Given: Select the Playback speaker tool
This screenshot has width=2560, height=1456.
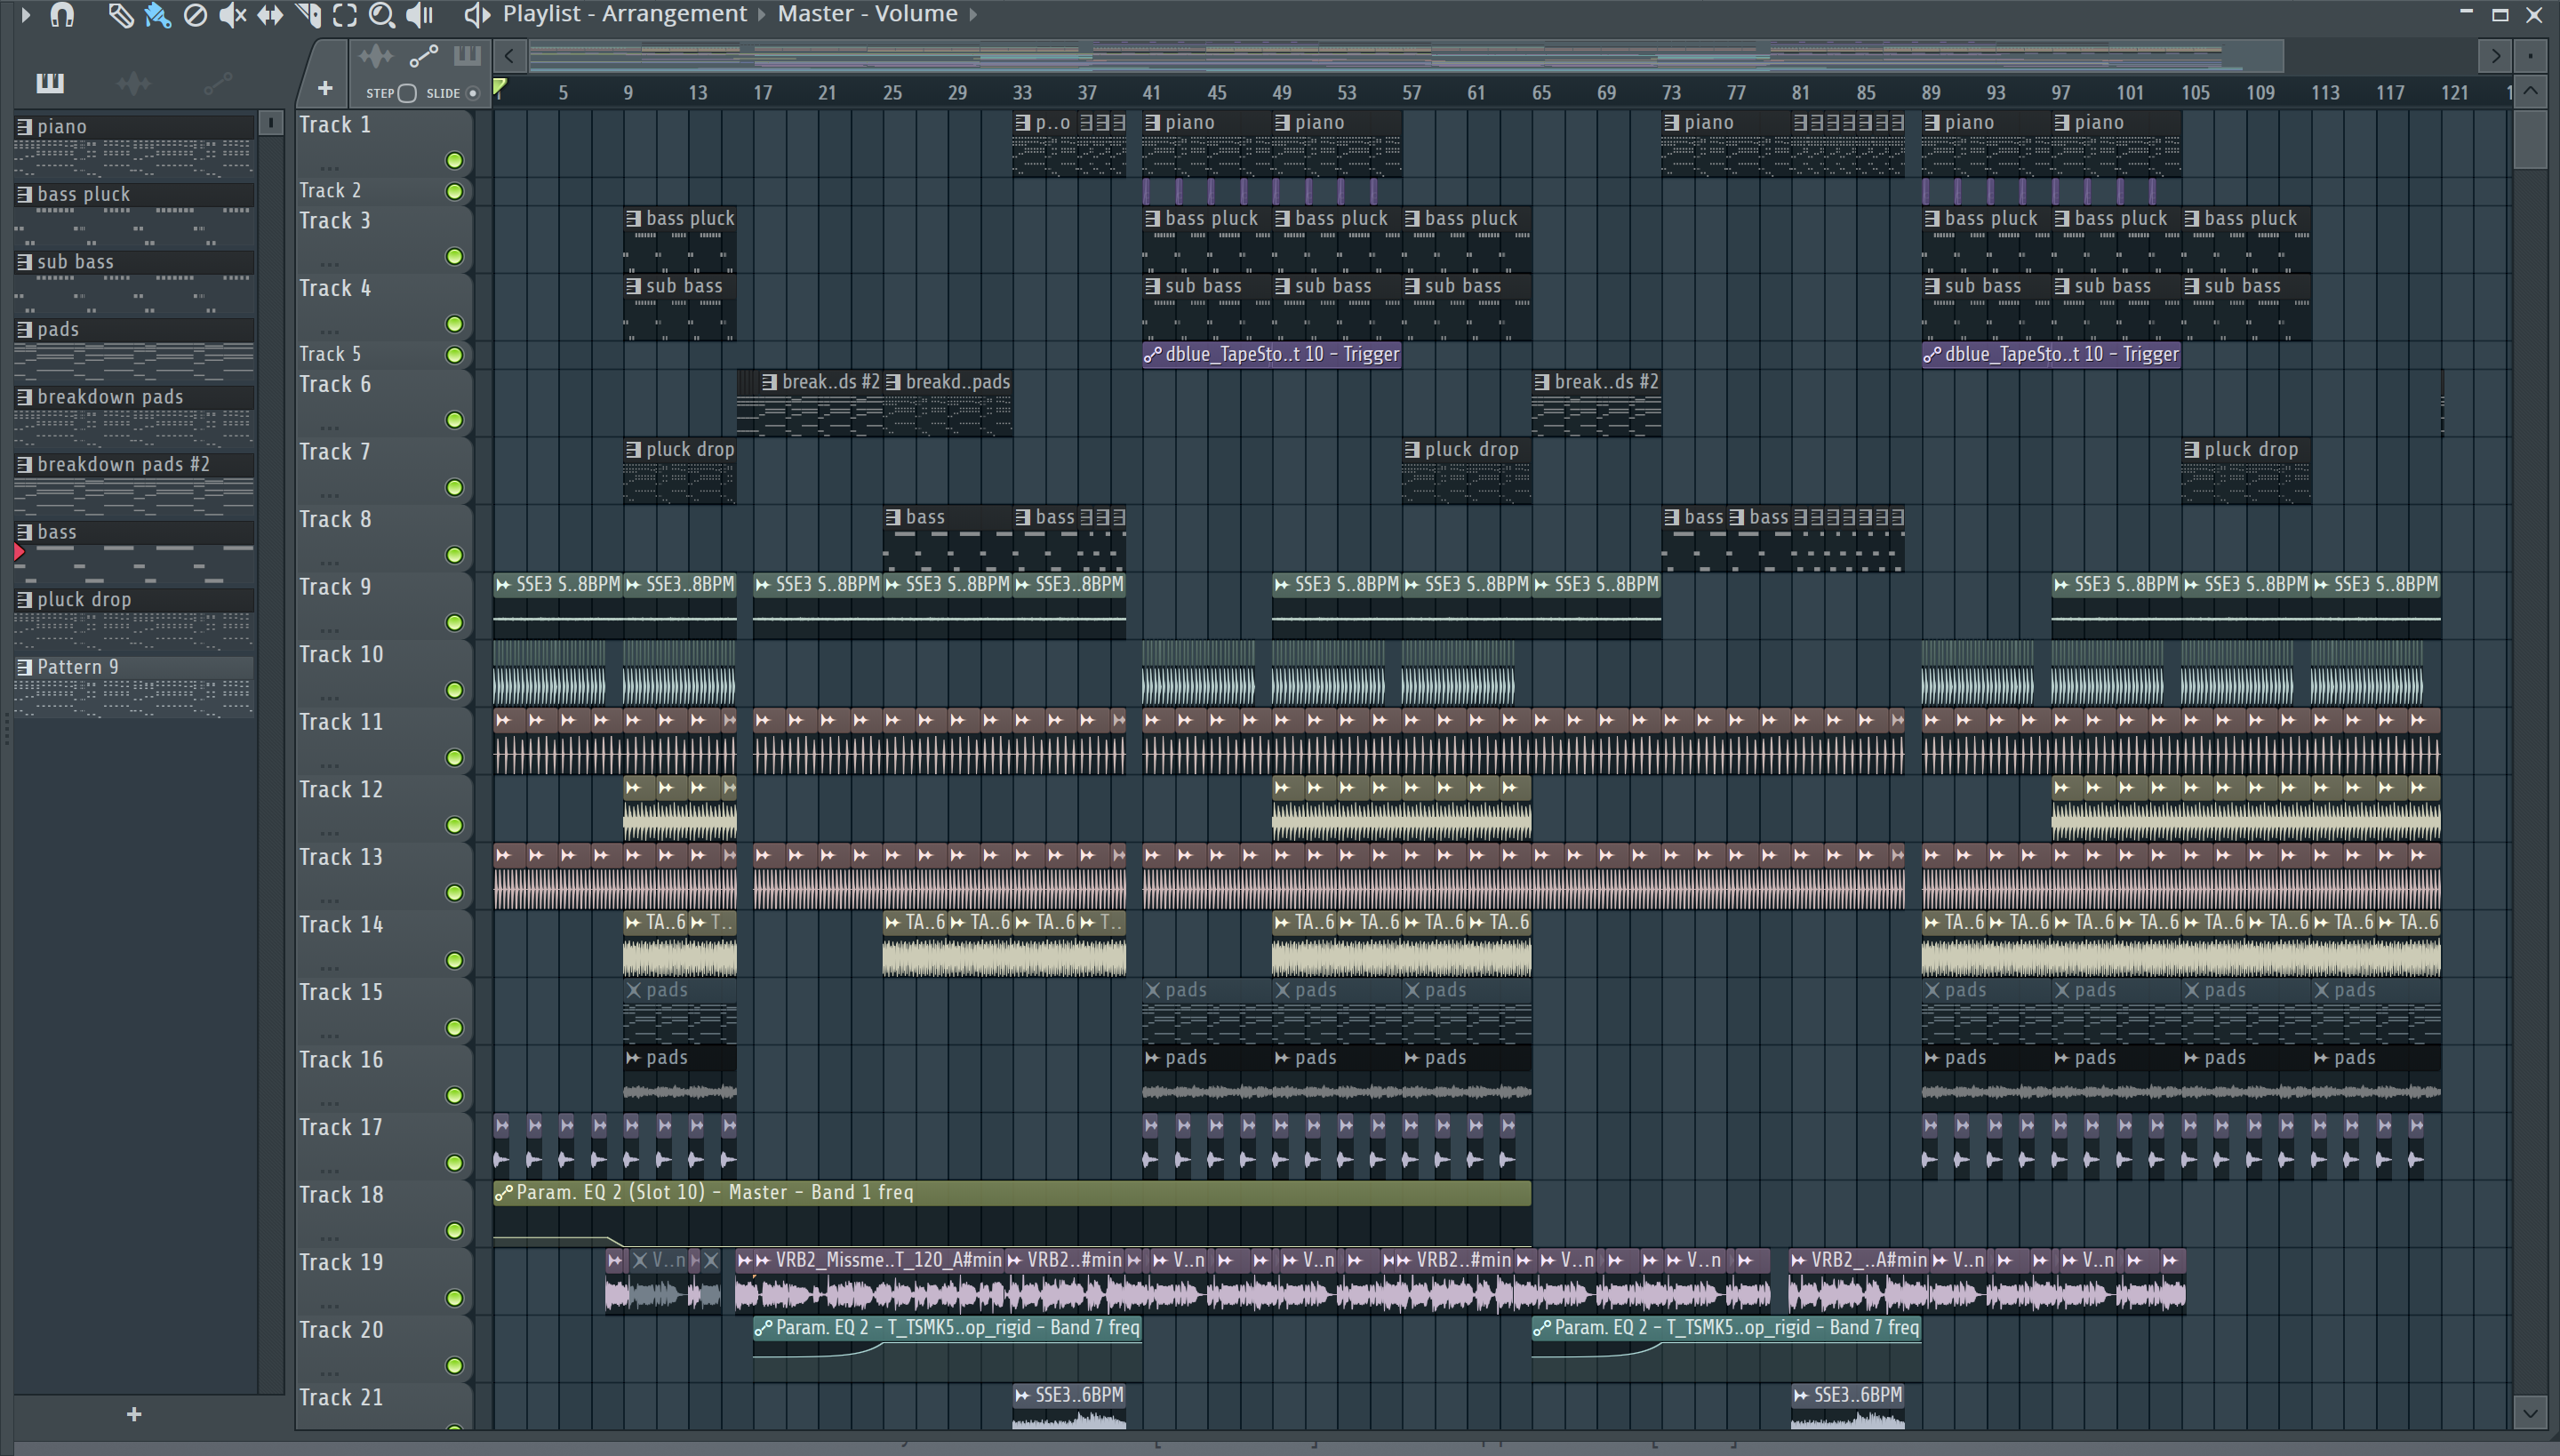Looking at the screenshot, I should click(420, 15).
